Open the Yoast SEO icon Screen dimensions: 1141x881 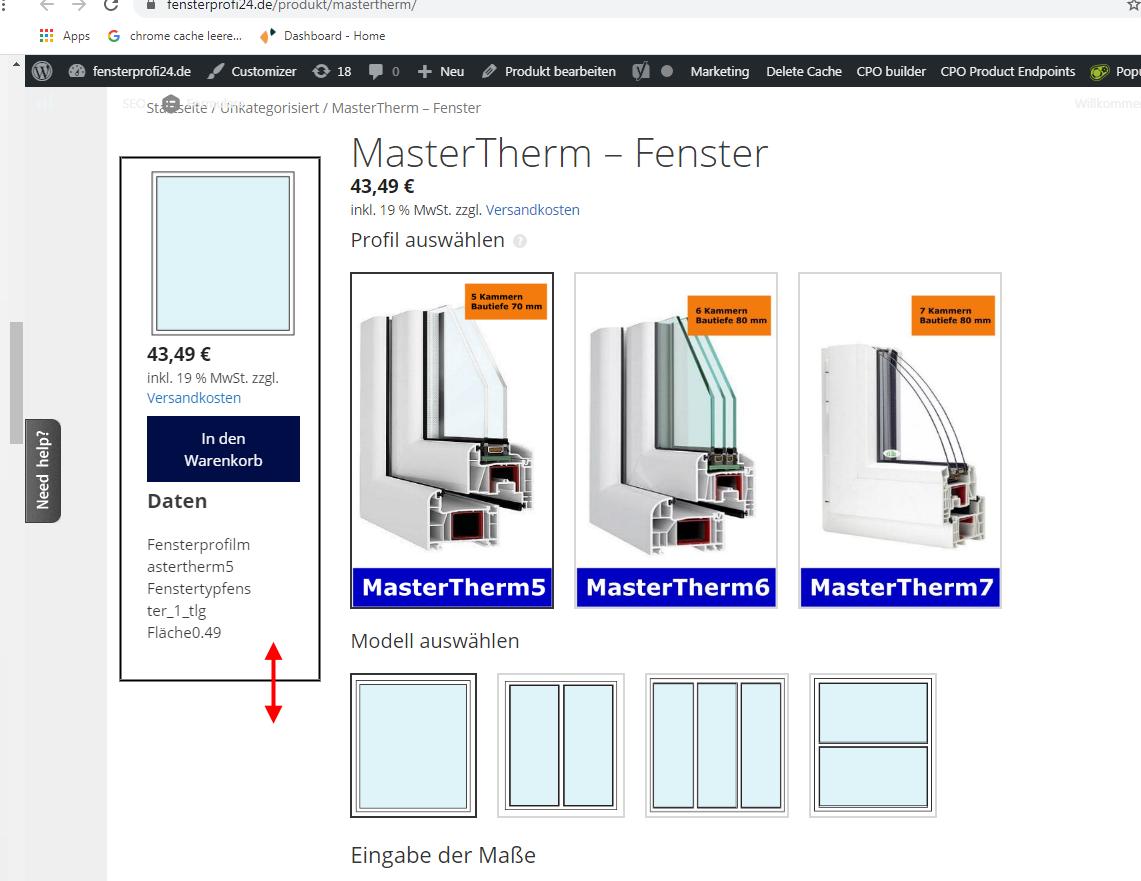640,71
